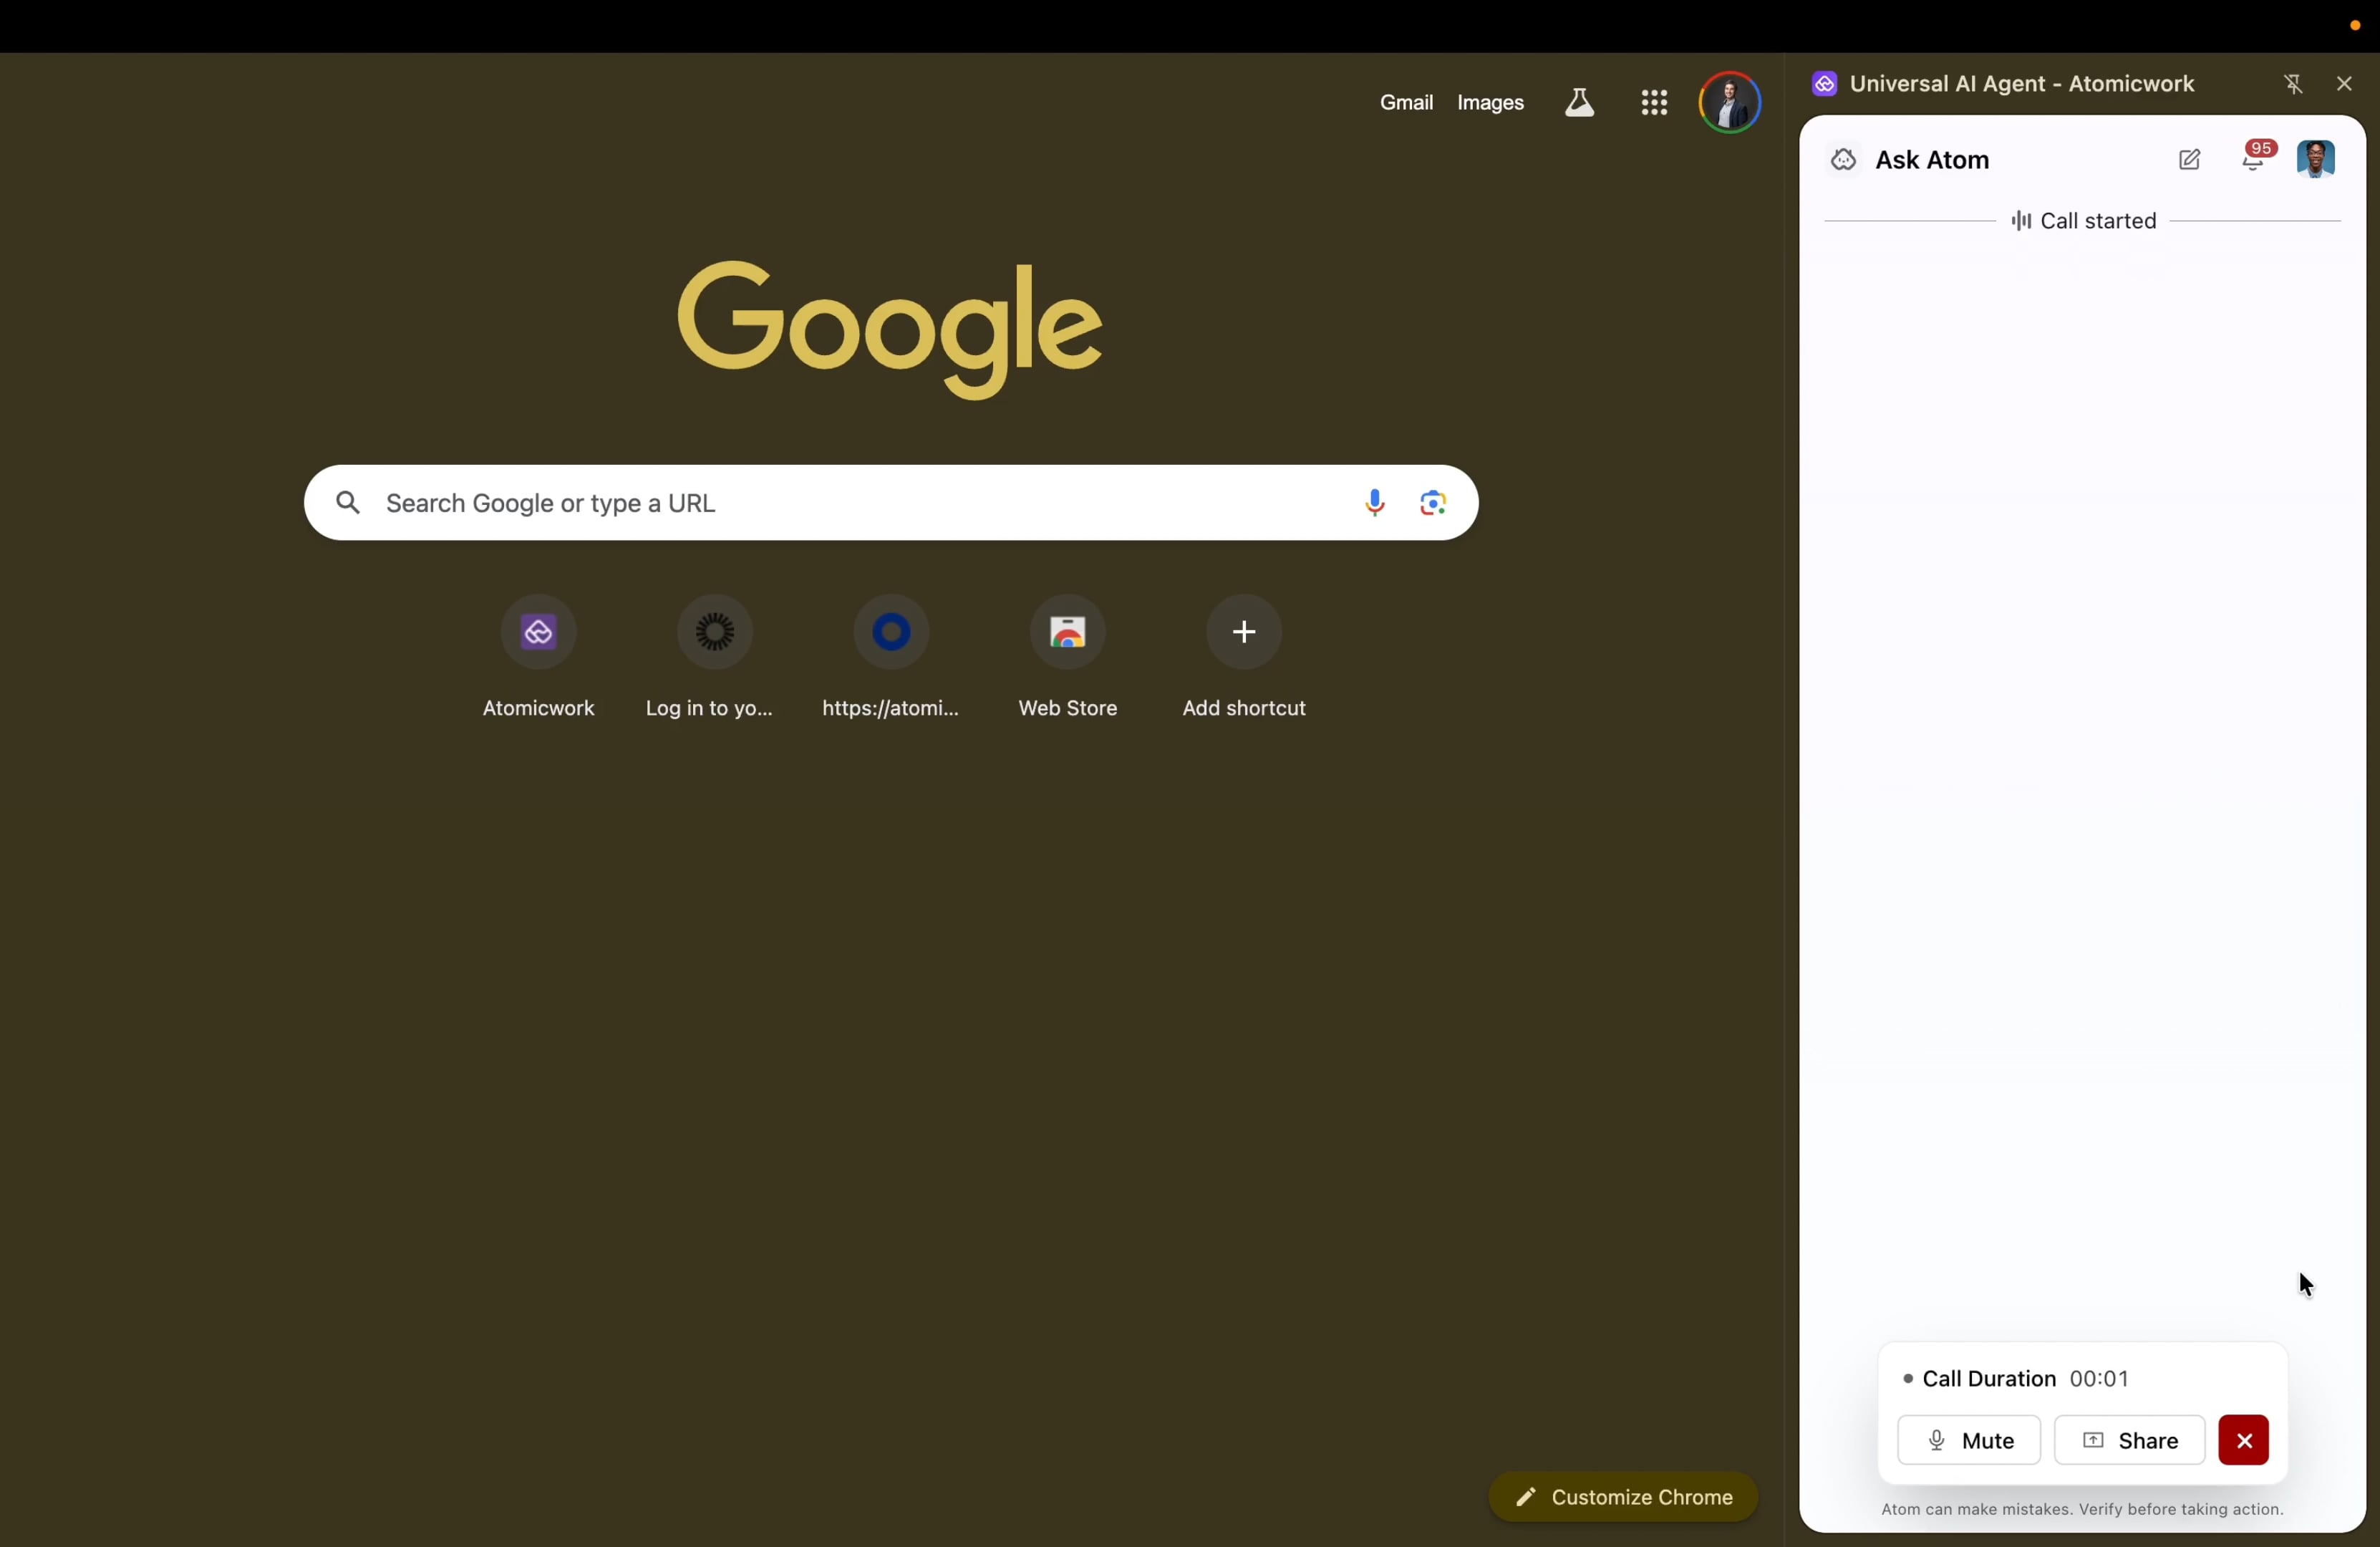Start voice search with microphone icon
2380x1547 pixels.
click(1375, 503)
